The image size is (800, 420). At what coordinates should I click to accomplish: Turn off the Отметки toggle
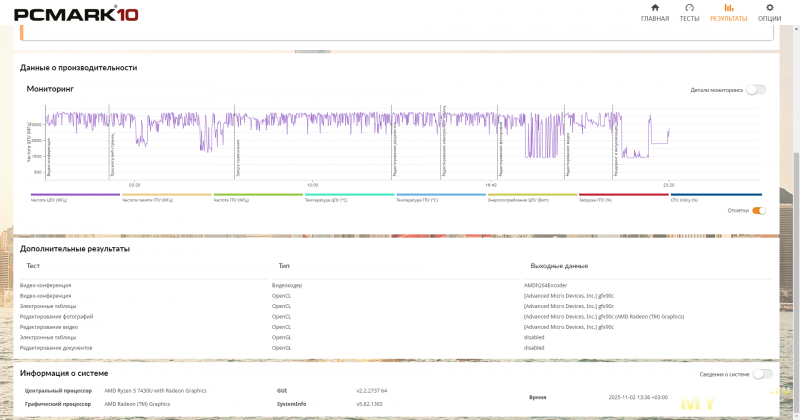760,210
